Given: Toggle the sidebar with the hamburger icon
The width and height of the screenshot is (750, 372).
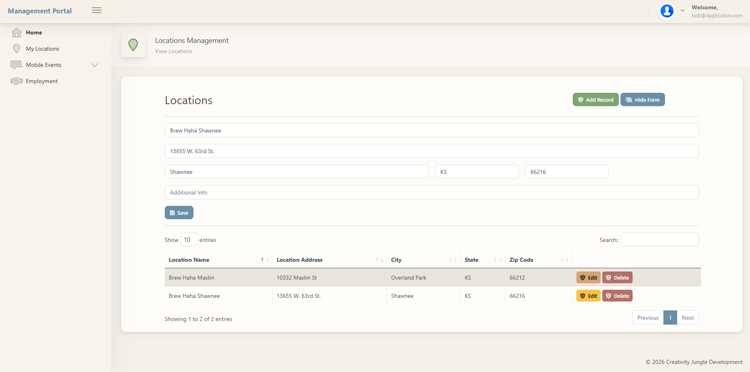Looking at the screenshot, I should coord(97,10).
